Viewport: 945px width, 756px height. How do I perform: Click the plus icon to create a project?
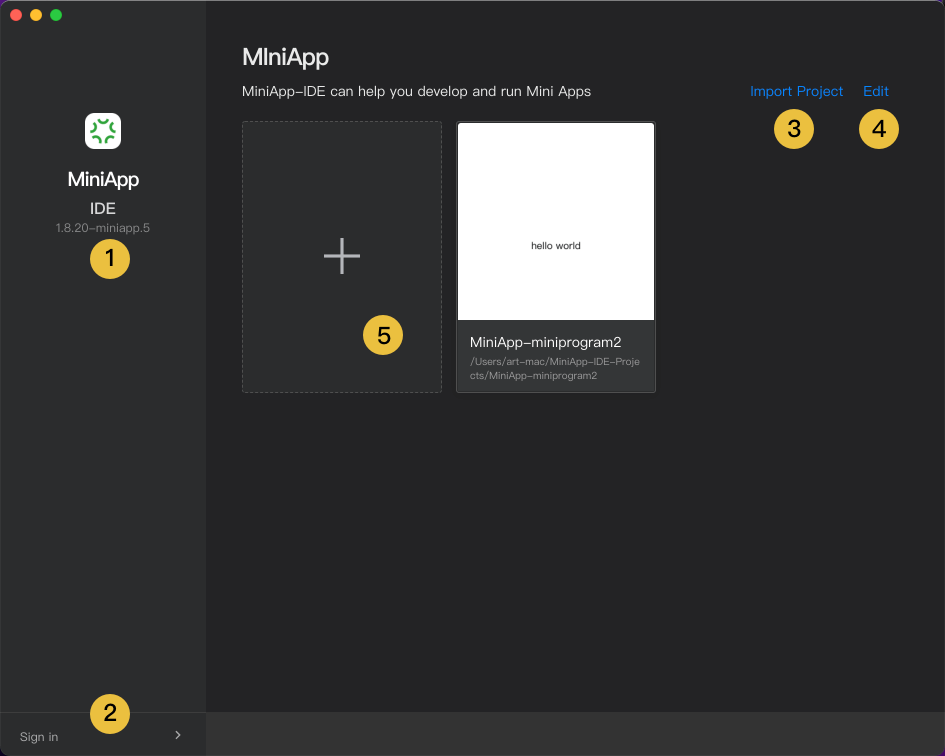point(342,256)
